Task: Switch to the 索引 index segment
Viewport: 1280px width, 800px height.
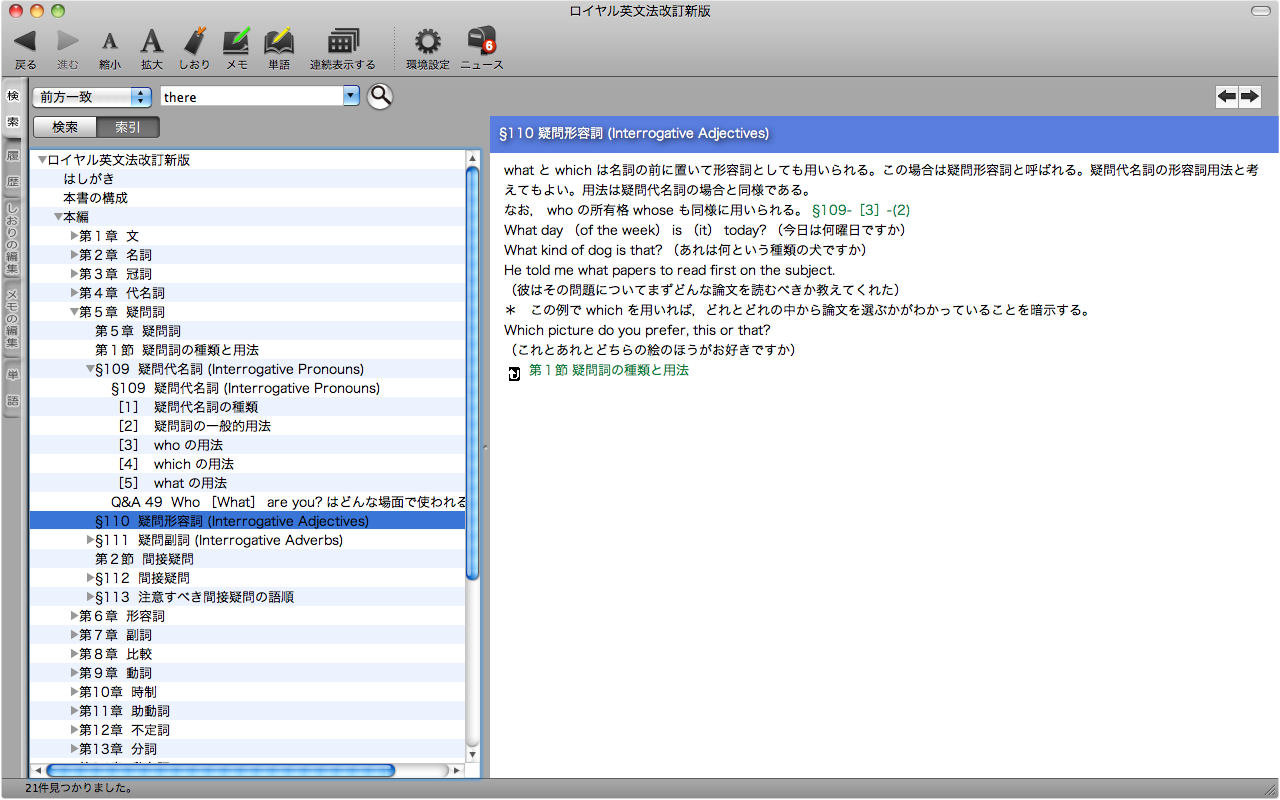Action: tap(128, 127)
